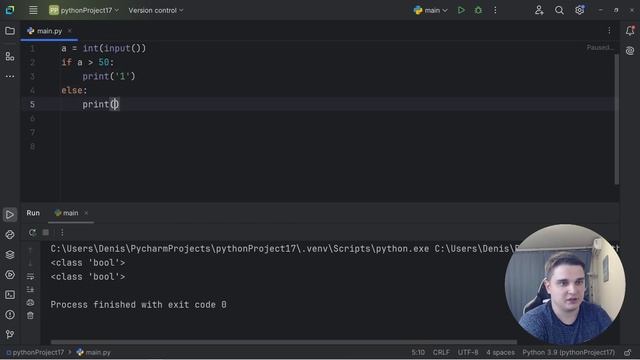Open the Git version control tool window
The height and width of the screenshot is (360, 640).
tap(10, 334)
